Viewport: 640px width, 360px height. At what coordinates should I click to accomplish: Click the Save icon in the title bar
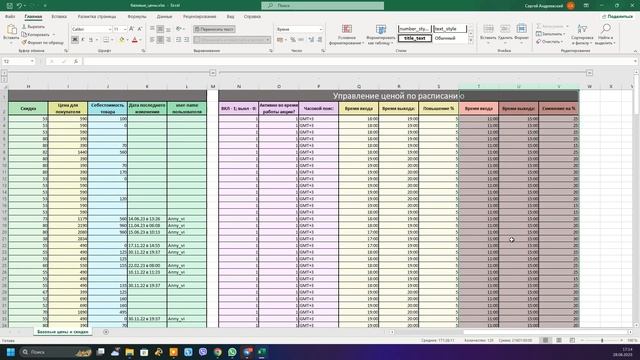[9, 6]
